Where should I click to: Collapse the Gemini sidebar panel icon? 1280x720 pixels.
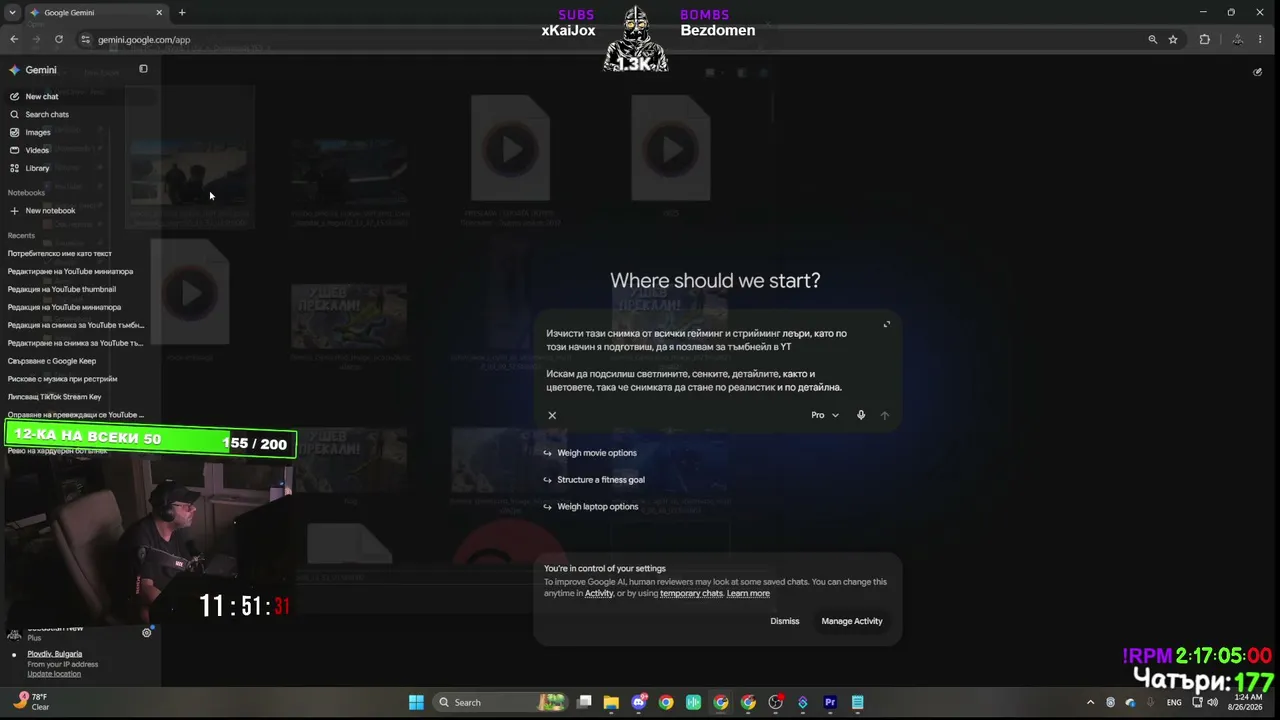[x=143, y=69]
